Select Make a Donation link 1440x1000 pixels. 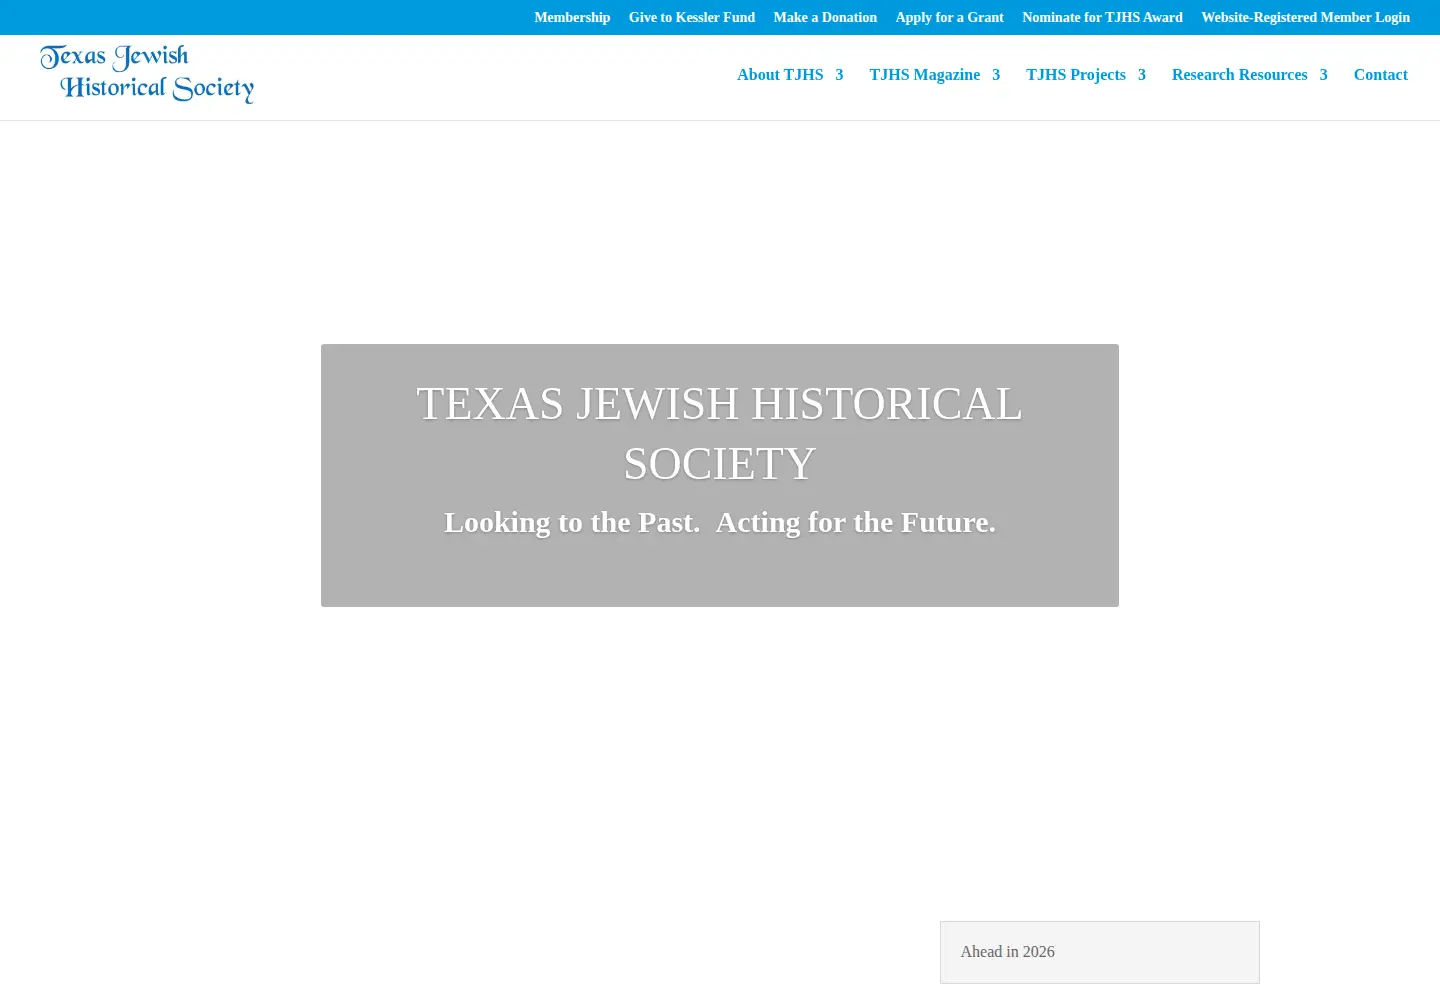click(825, 17)
